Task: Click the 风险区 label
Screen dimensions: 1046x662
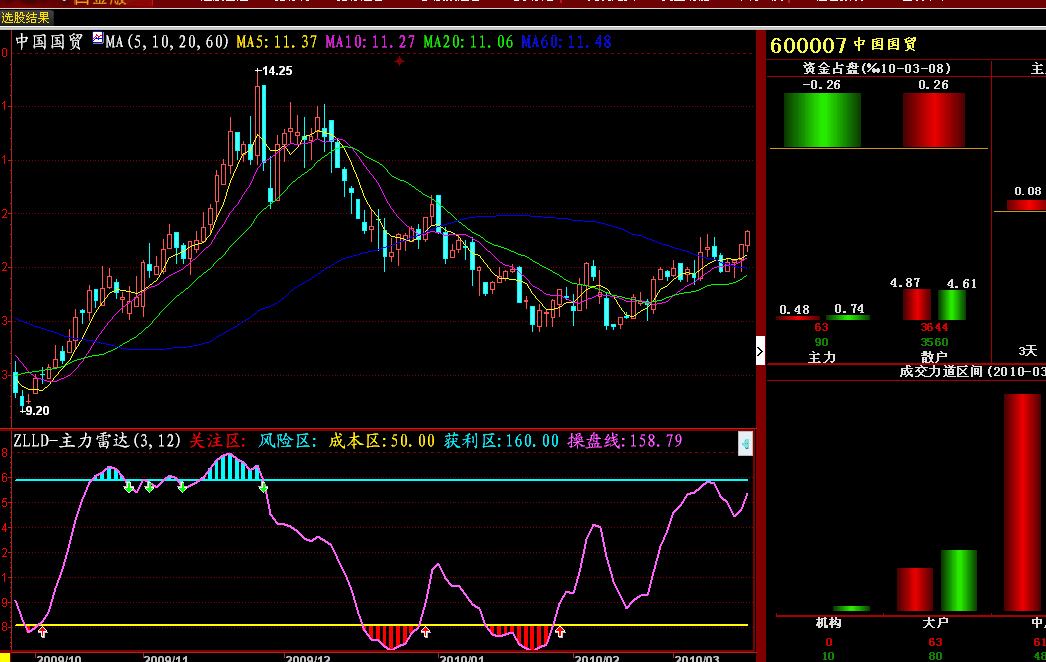Action: click(x=288, y=441)
